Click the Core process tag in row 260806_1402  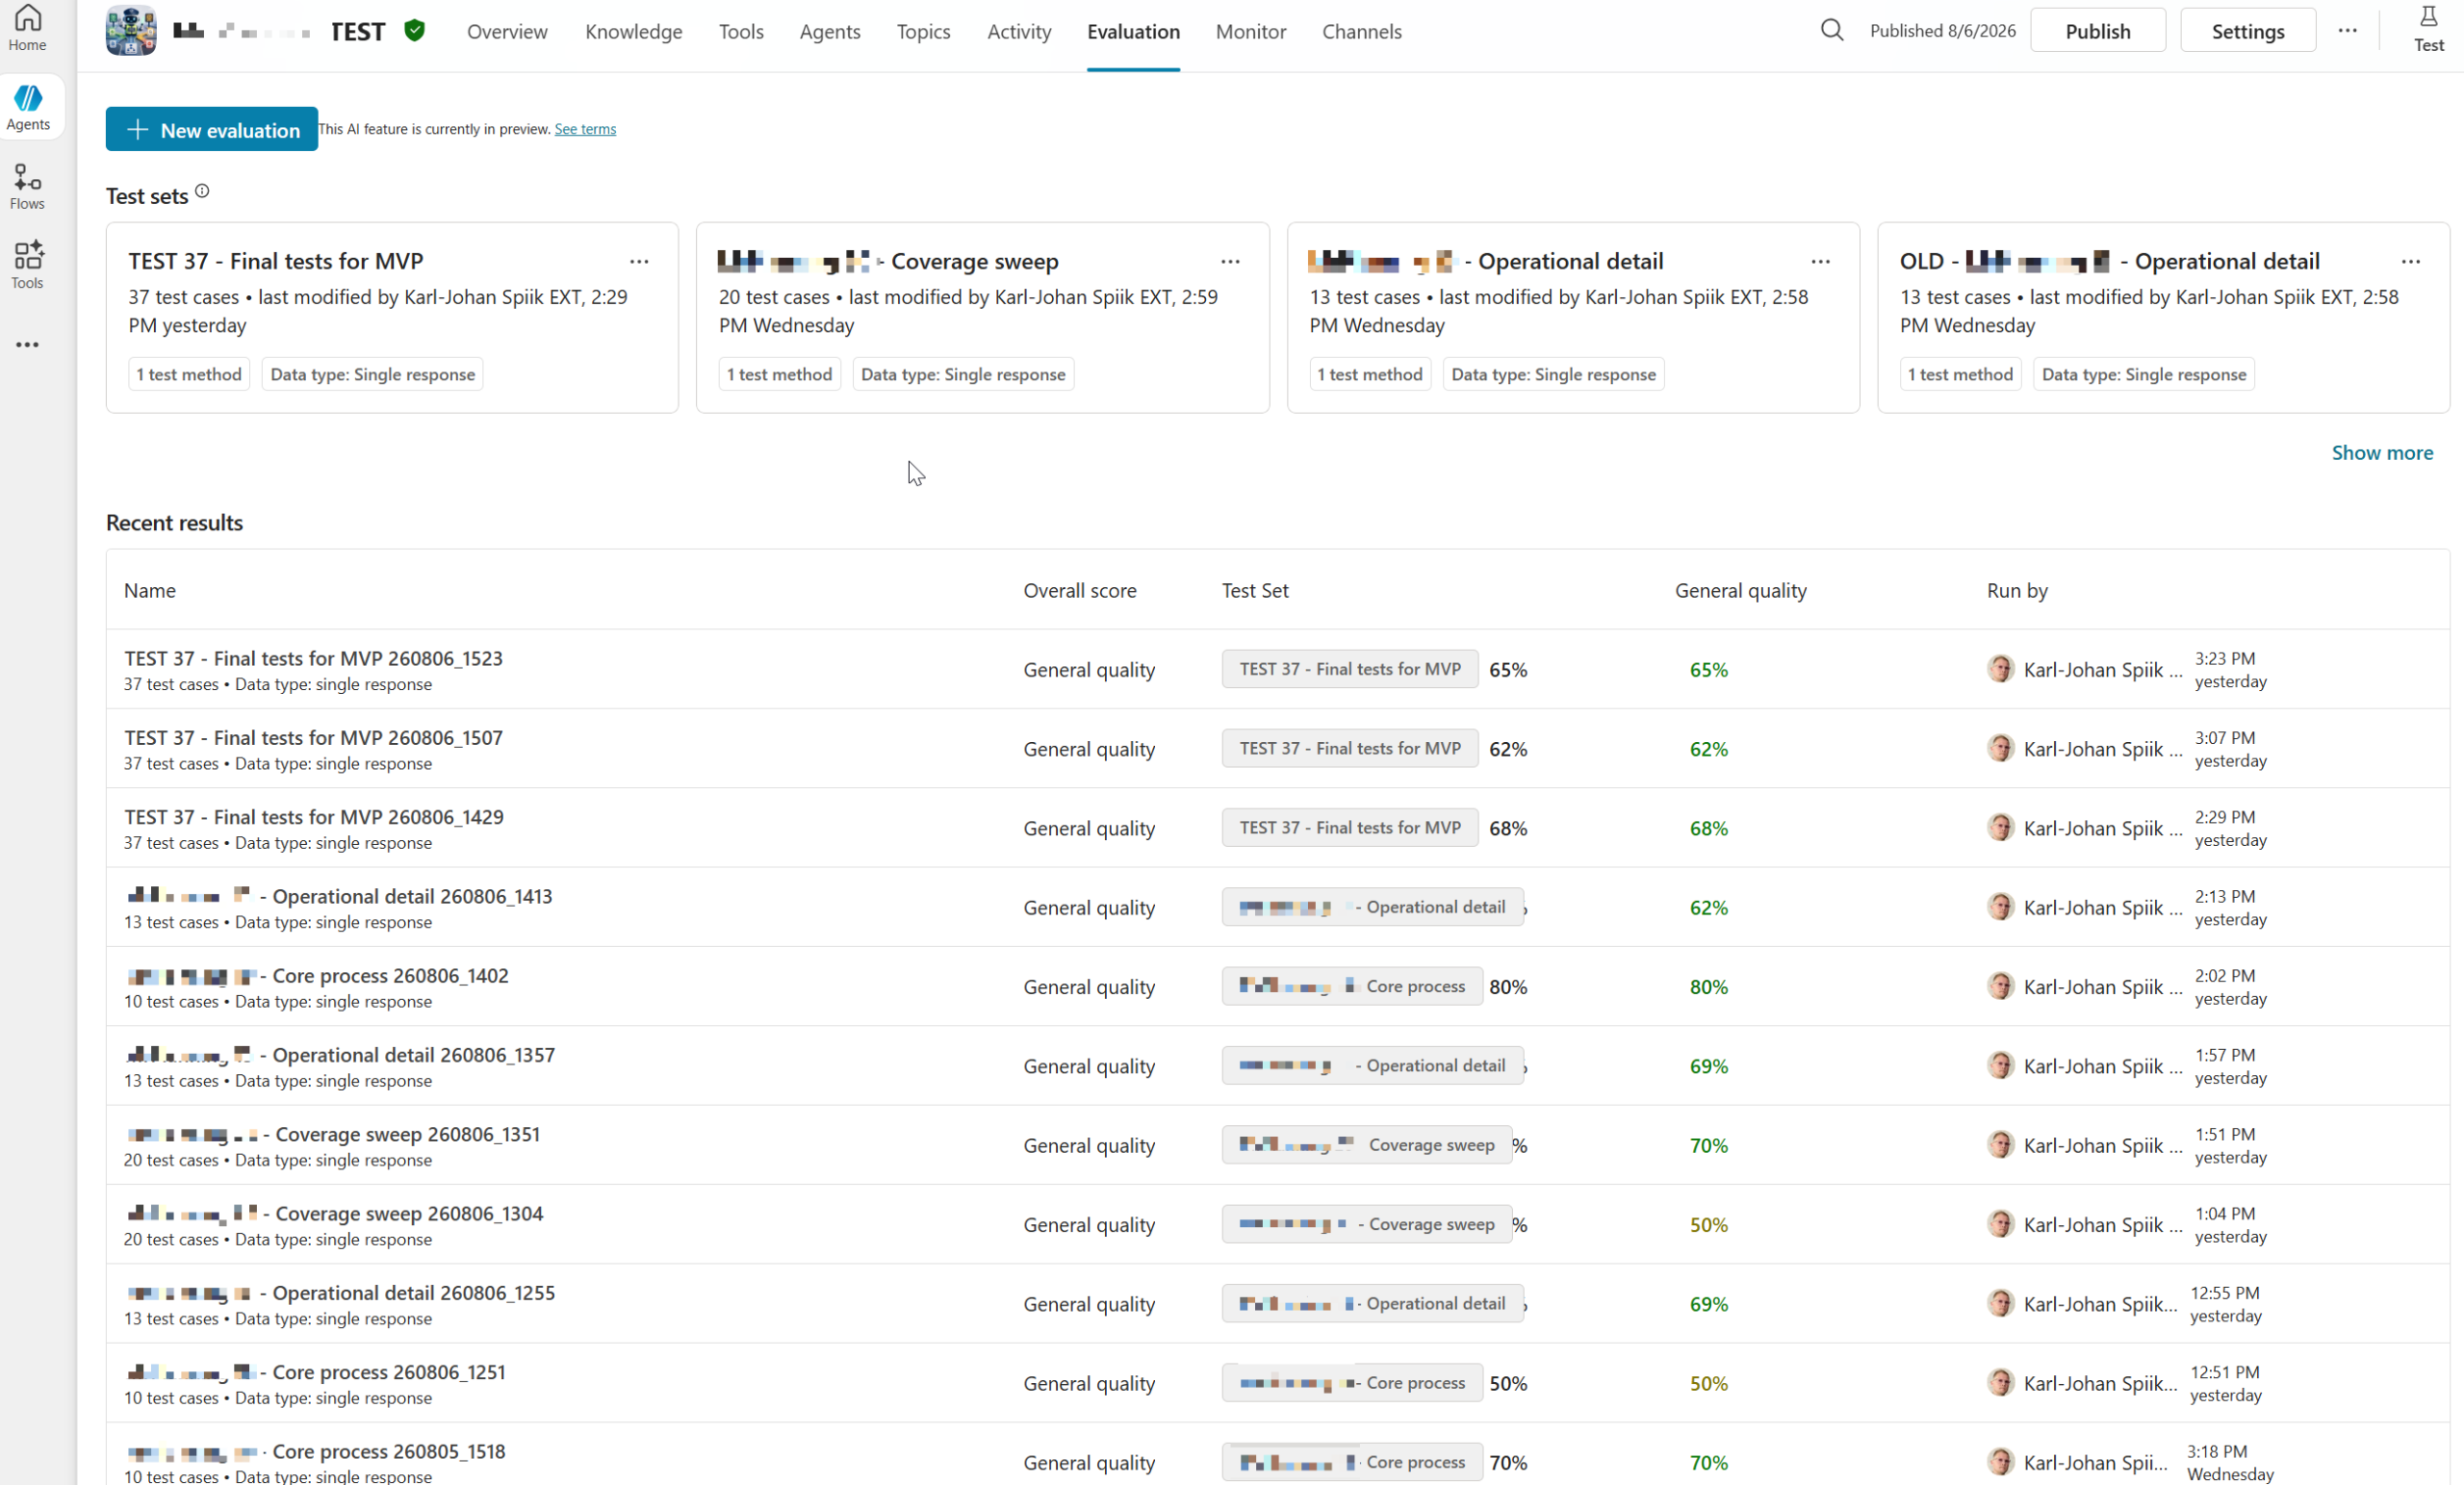coord(1351,987)
